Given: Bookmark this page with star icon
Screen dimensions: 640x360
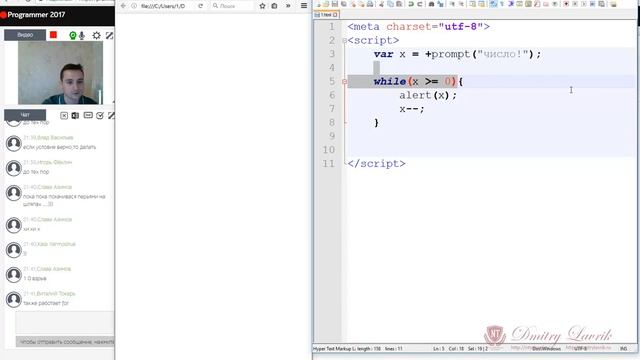Looking at the screenshot, I should tap(262, 6).
